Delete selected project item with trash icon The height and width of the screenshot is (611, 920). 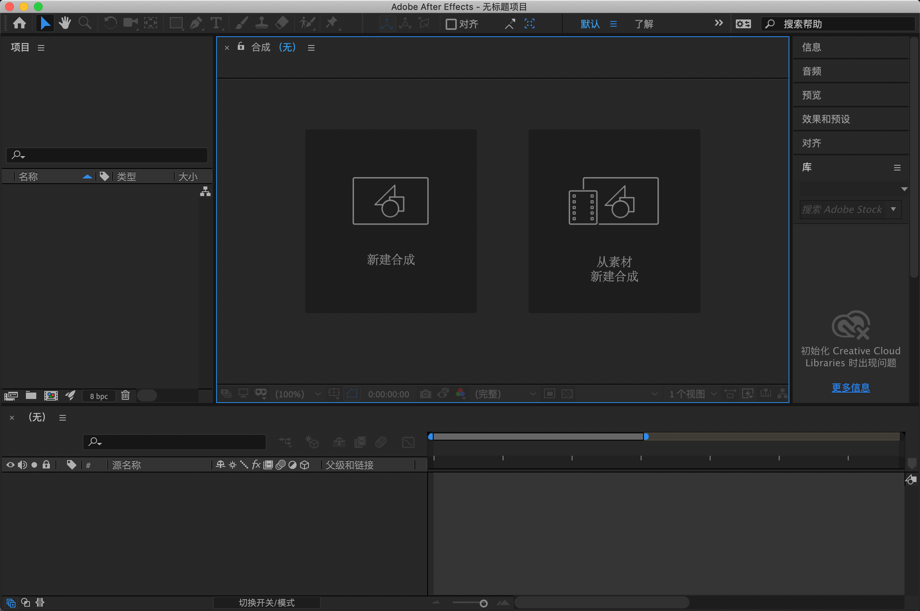pyautogui.click(x=125, y=396)
